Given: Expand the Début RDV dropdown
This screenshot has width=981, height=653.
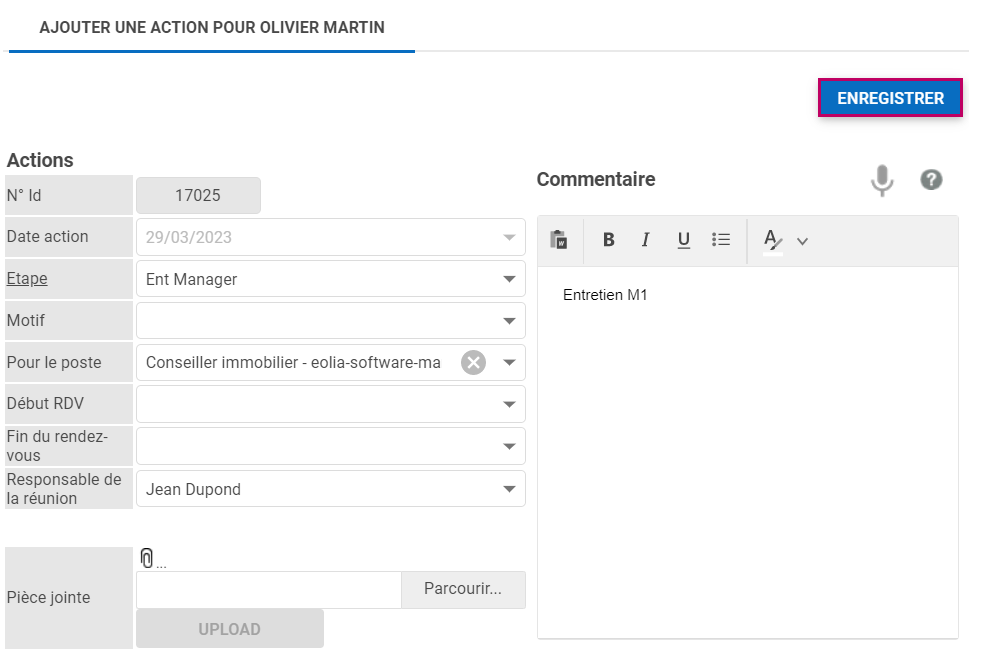Looking at the screenshot, I should coord(509,404).
